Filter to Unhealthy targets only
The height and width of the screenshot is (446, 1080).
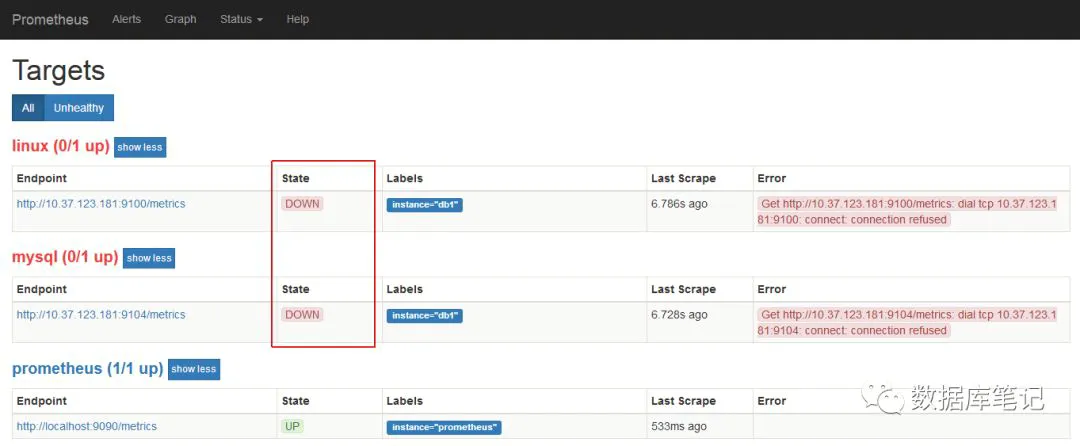[79, 108]
